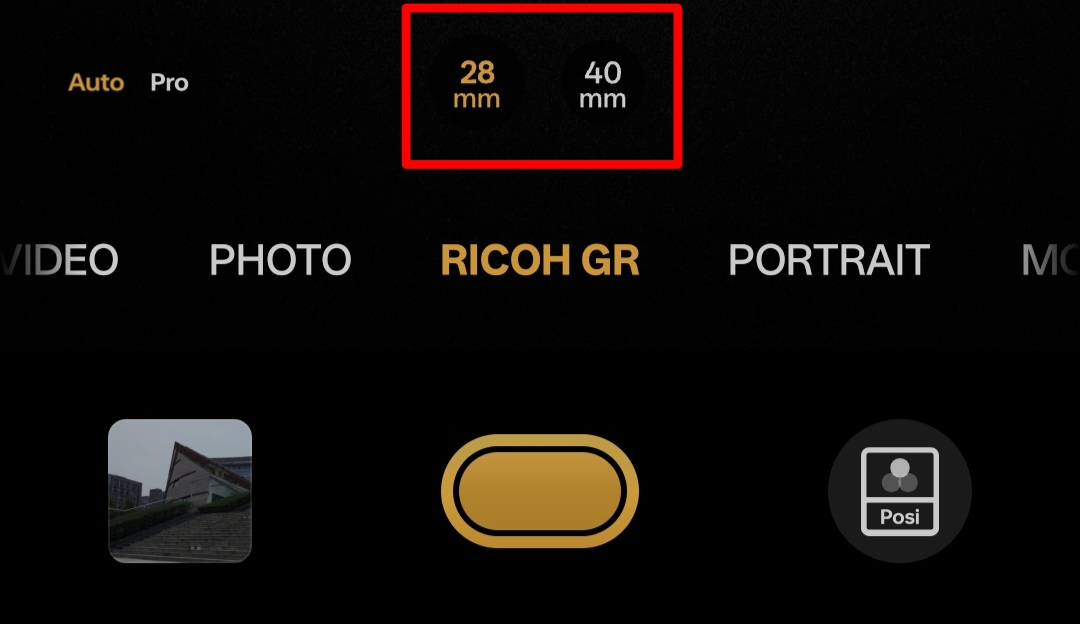Click the highlighted RICOH GR label

[540, 260]
